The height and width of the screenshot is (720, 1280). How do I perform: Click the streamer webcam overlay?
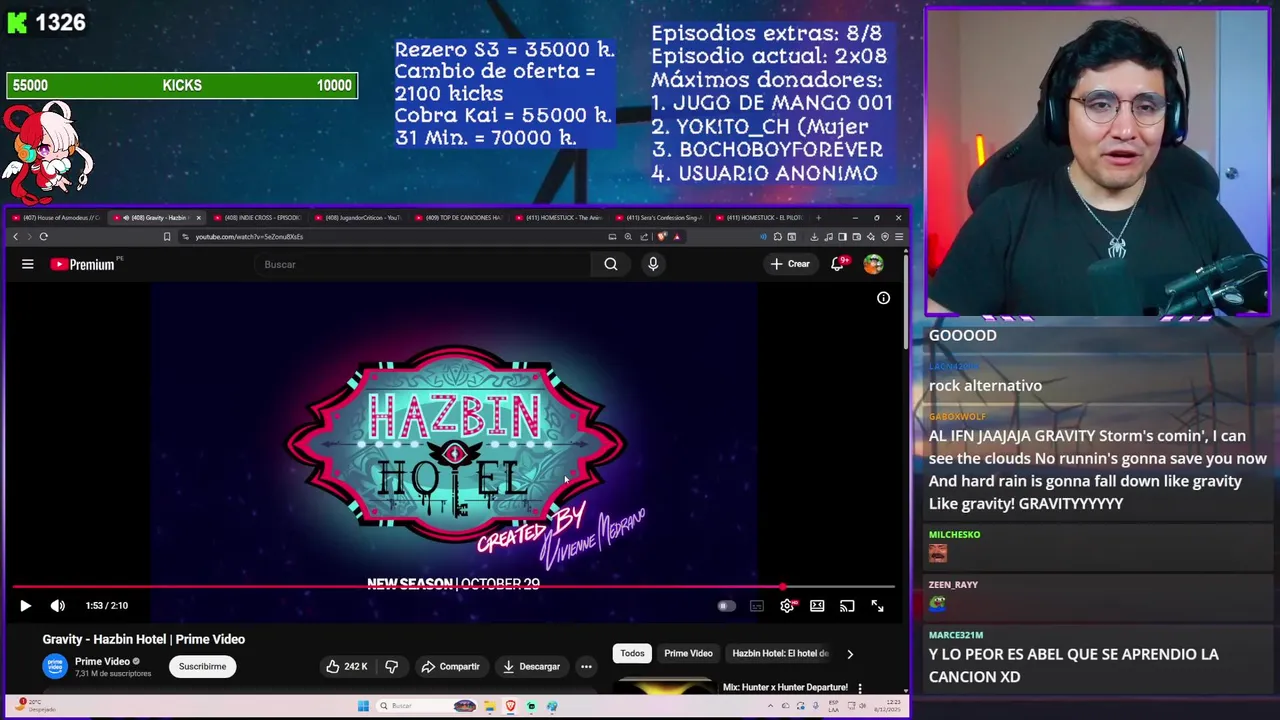pos(1098,163)
